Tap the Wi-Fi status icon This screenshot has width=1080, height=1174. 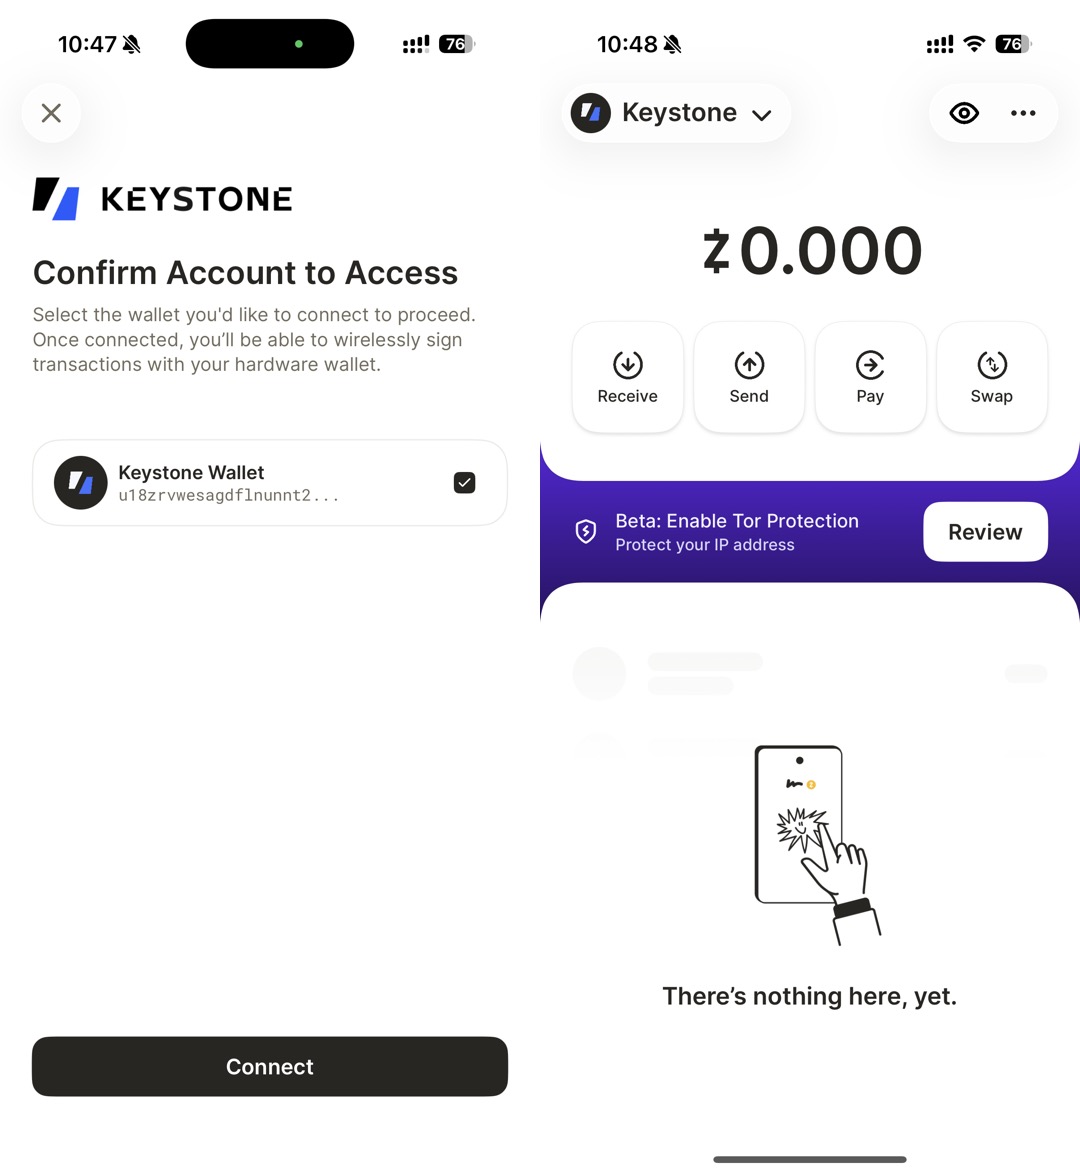pos(974,44)
